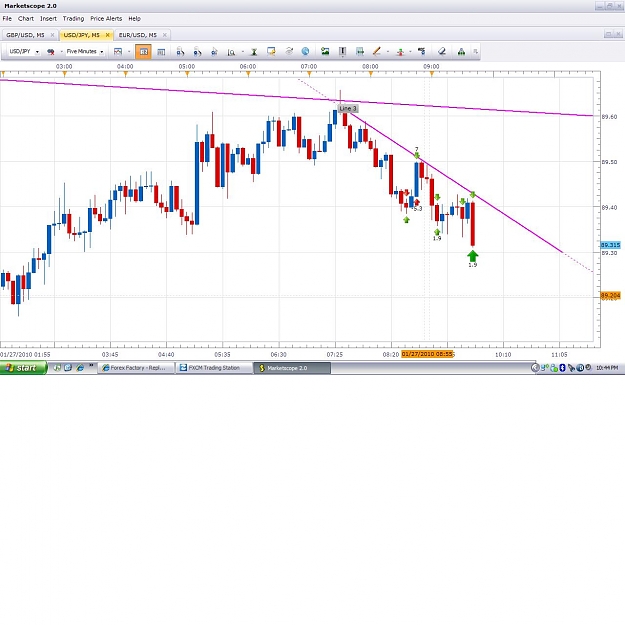
Task: Click the large green buy arrow marker
Action: coord(473,256)
